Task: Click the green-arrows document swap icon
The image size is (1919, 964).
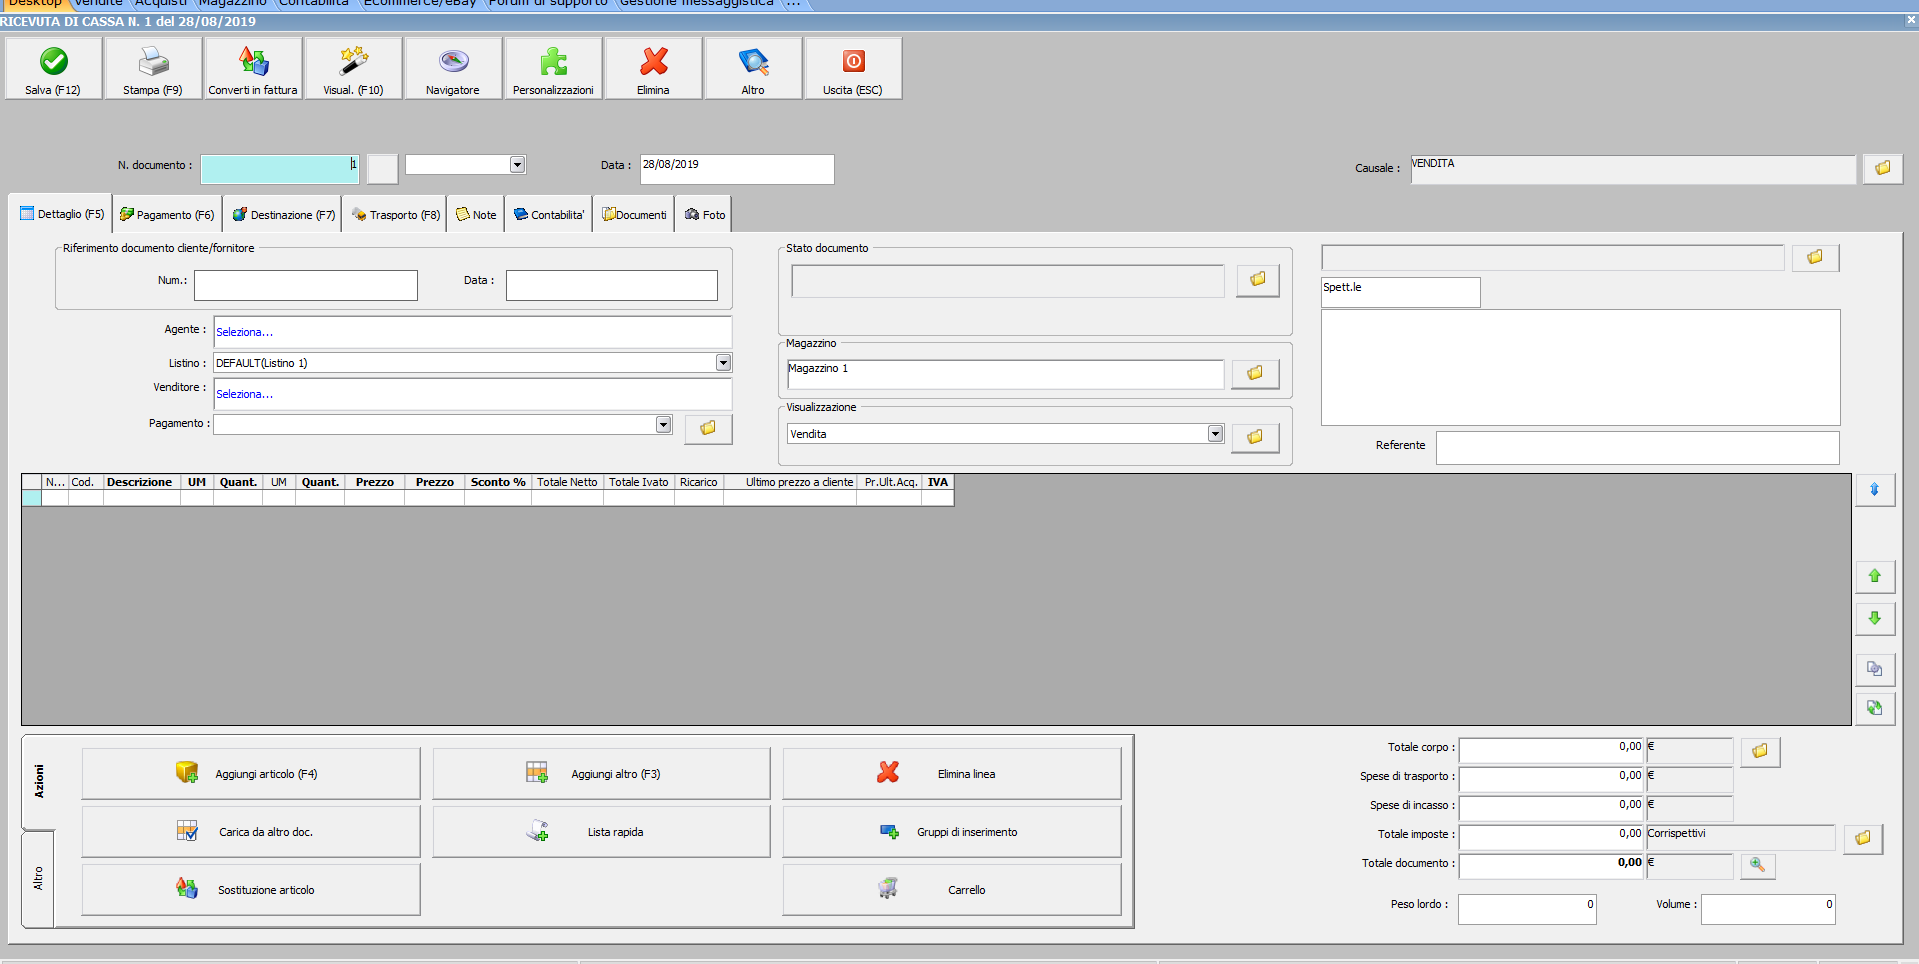Action: point(1875,708)
